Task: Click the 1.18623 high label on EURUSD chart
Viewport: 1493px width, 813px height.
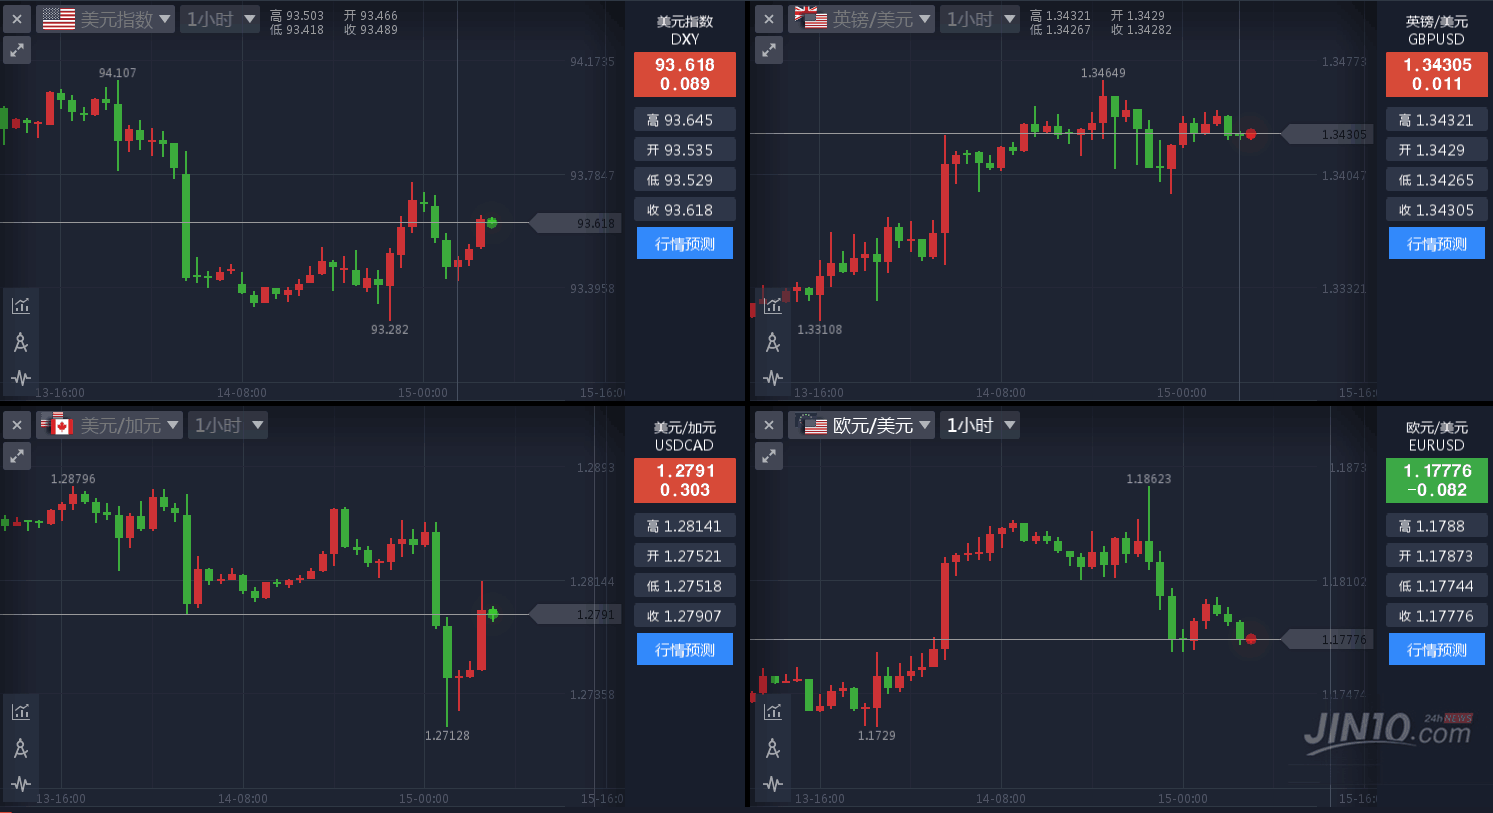Action: click(x=1148, y=479)
